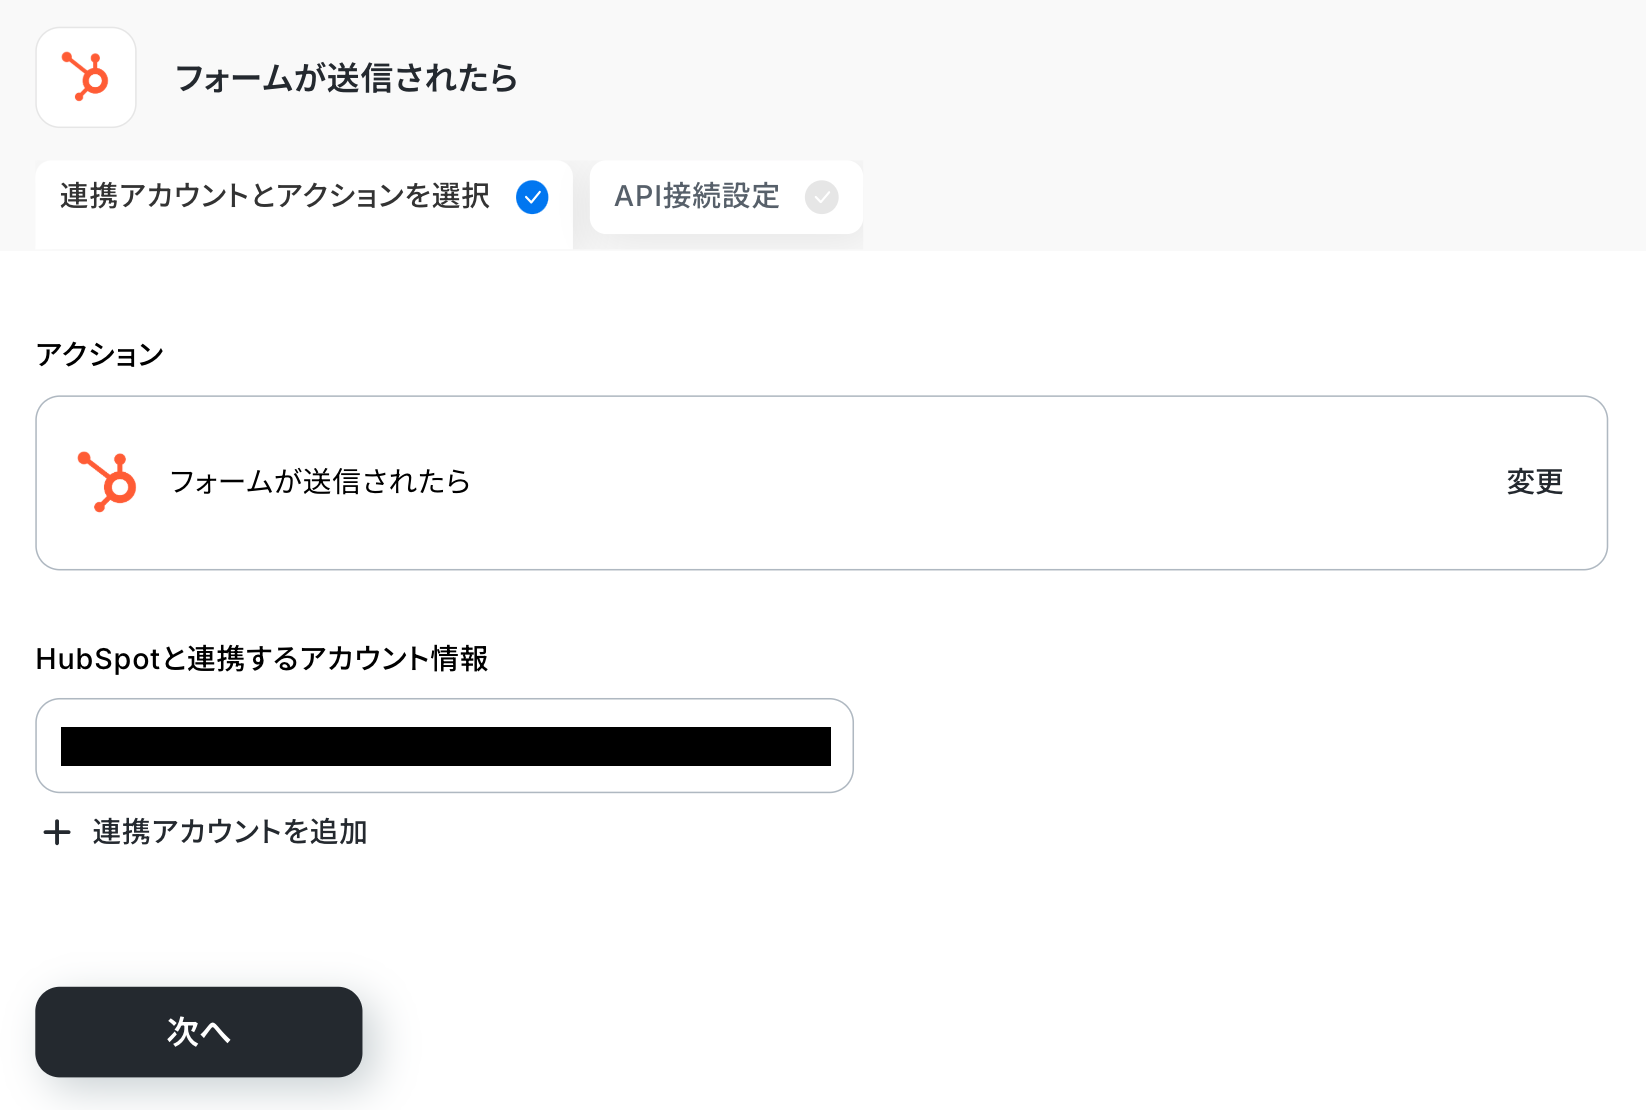The height and width of the screenshot is (1110, 1646).
Task: Open the HubSpot linked account dropdown
Action: [x=444, y=746]
